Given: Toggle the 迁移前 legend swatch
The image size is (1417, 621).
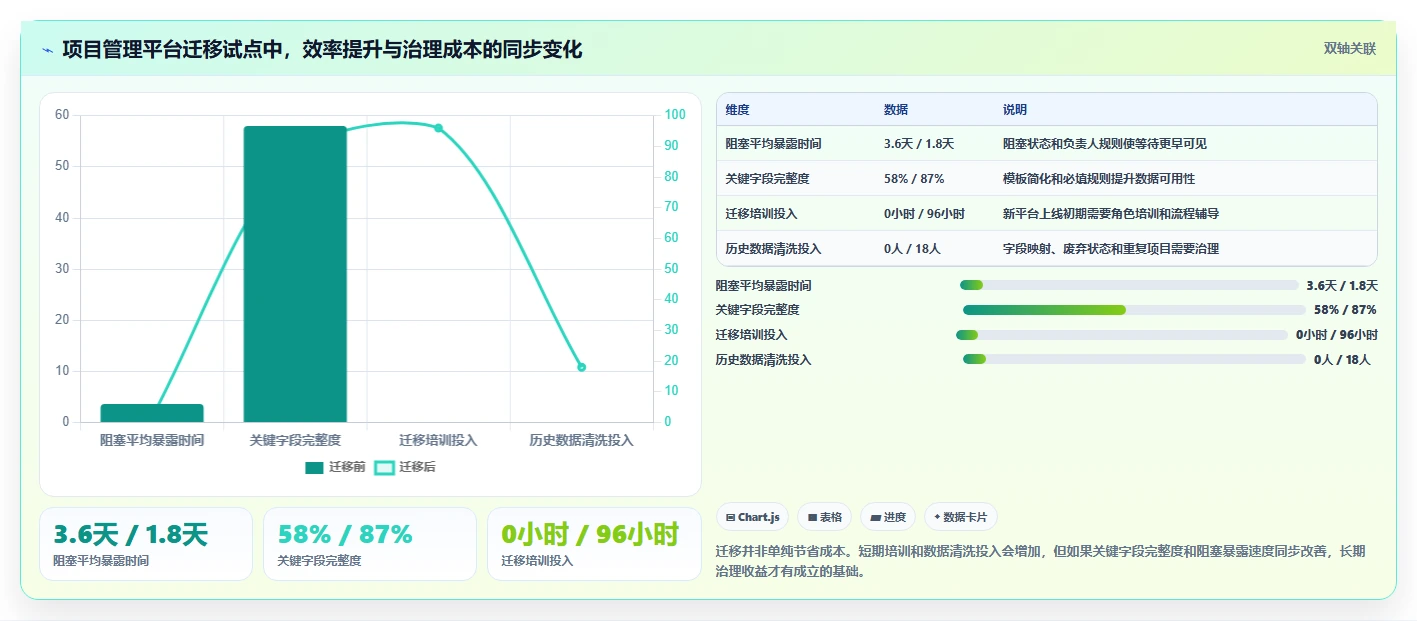Looking at the screenshot, I should click(x=315, y=468).
